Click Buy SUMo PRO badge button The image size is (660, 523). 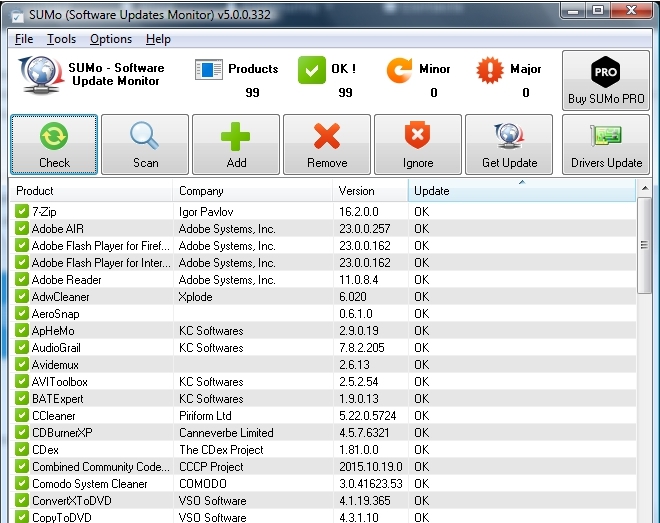pos(606,80)
